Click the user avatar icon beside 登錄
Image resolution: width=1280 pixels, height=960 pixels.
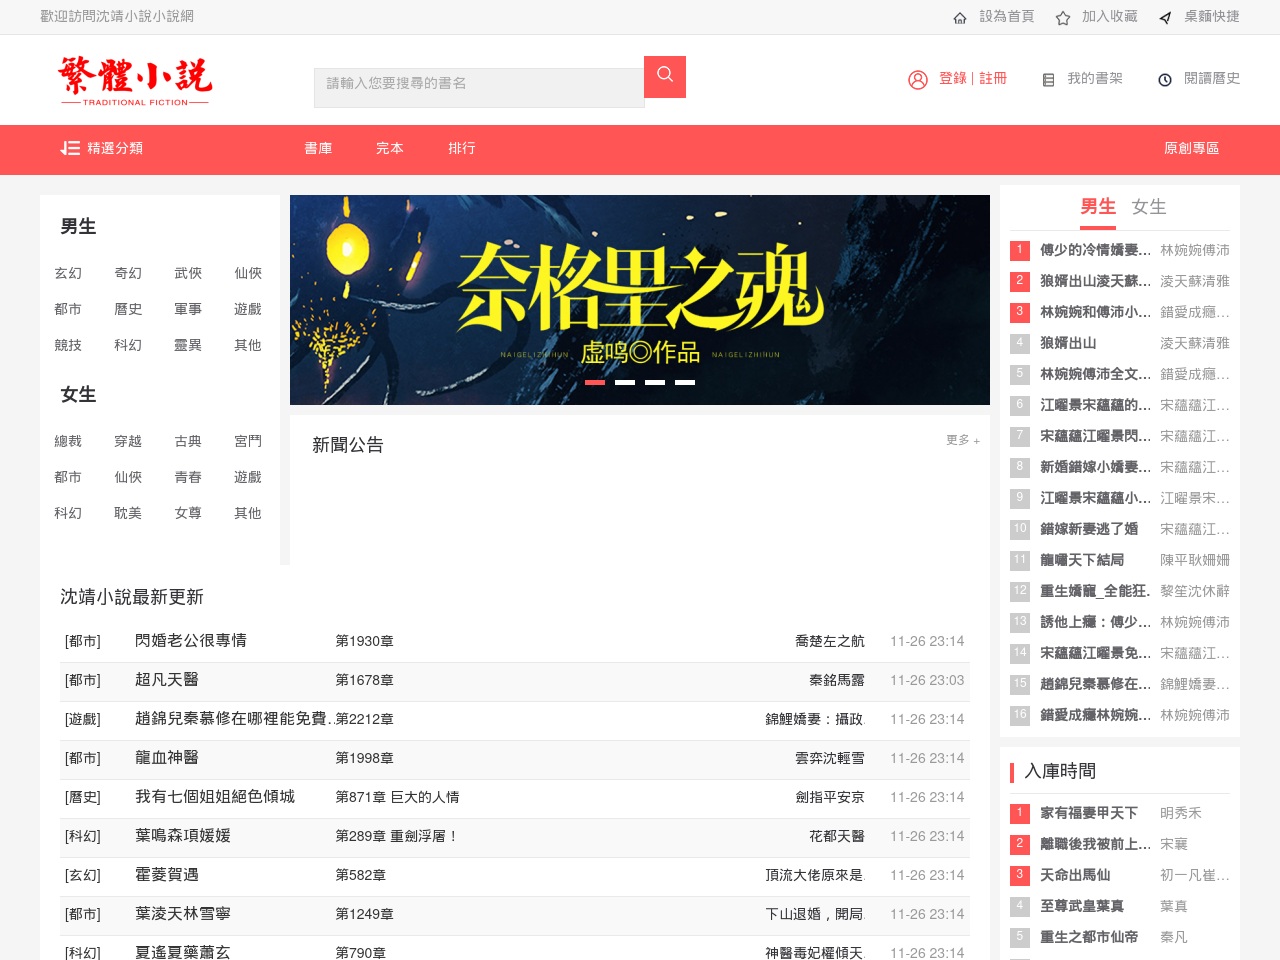(x=918, y=79)
